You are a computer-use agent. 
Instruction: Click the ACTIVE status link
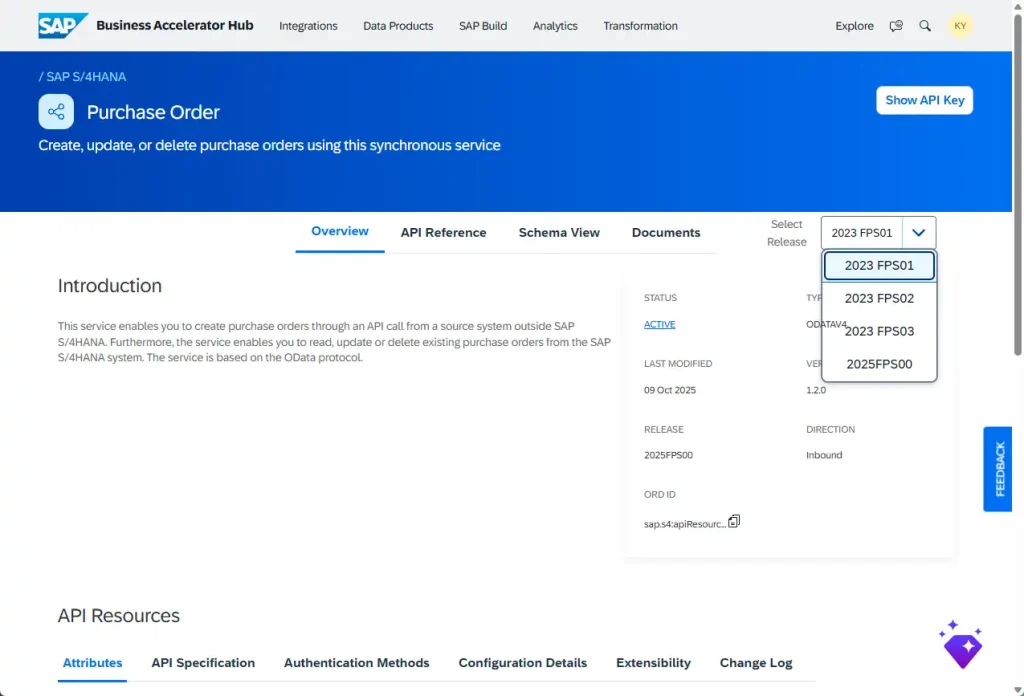[659, 324]
